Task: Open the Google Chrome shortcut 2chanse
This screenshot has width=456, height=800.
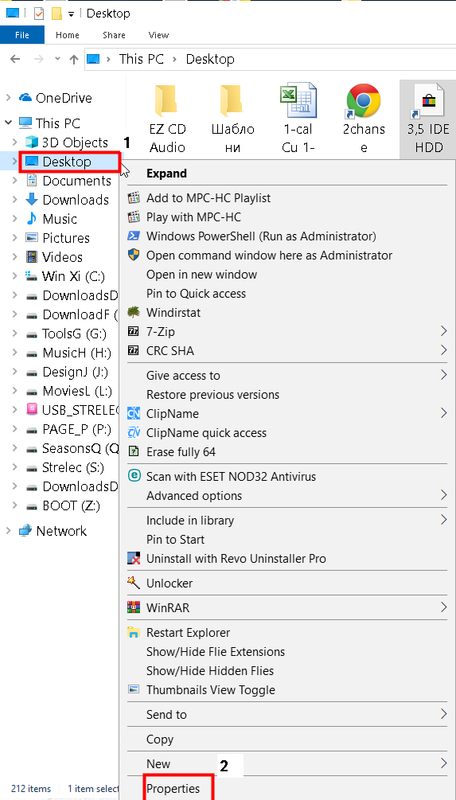Action: (364, 119)
